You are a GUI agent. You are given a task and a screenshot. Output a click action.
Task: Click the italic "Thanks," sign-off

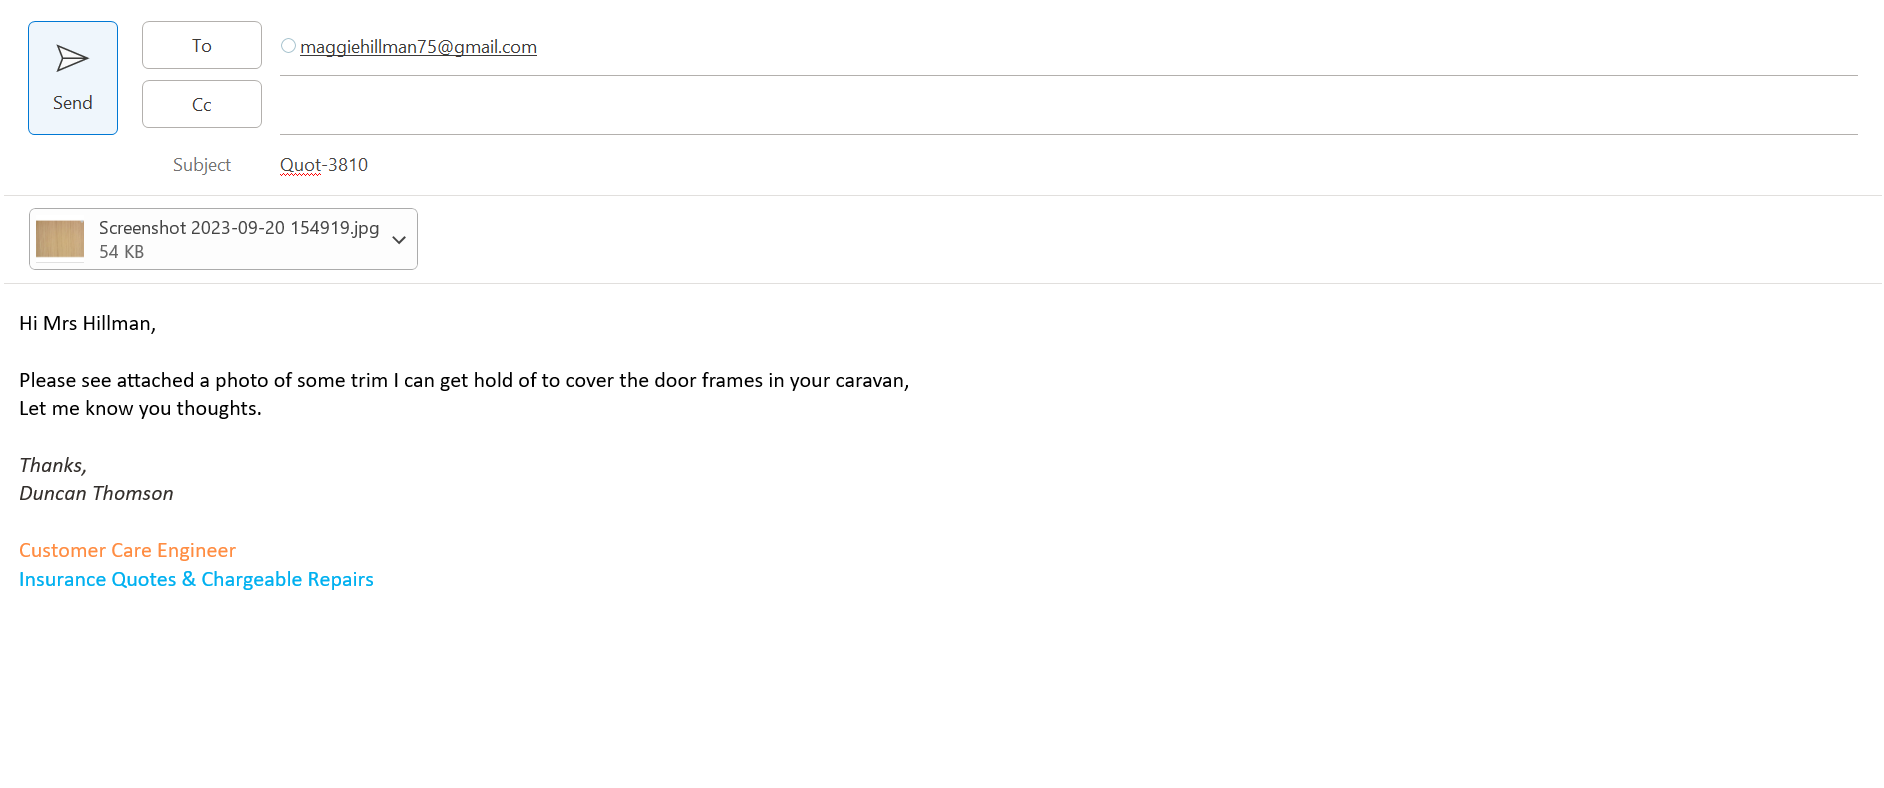53,466
